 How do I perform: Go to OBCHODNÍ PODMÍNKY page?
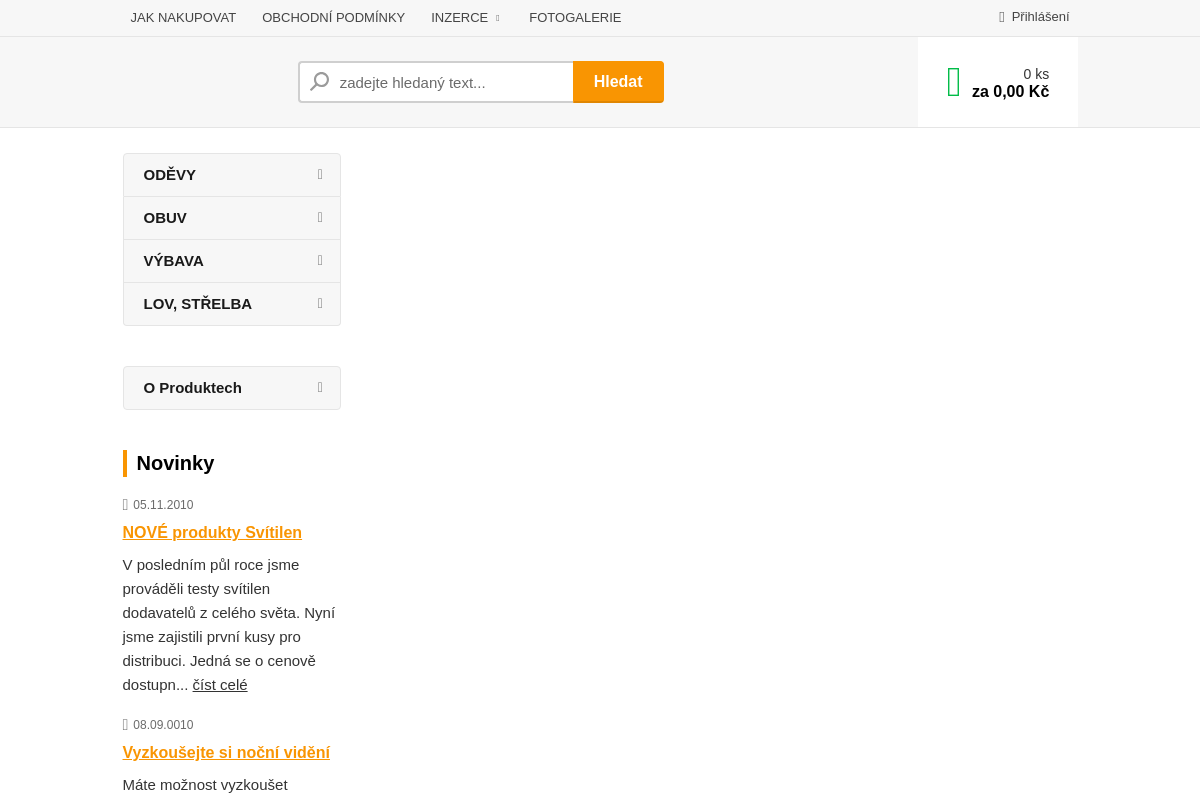[333, 18]
